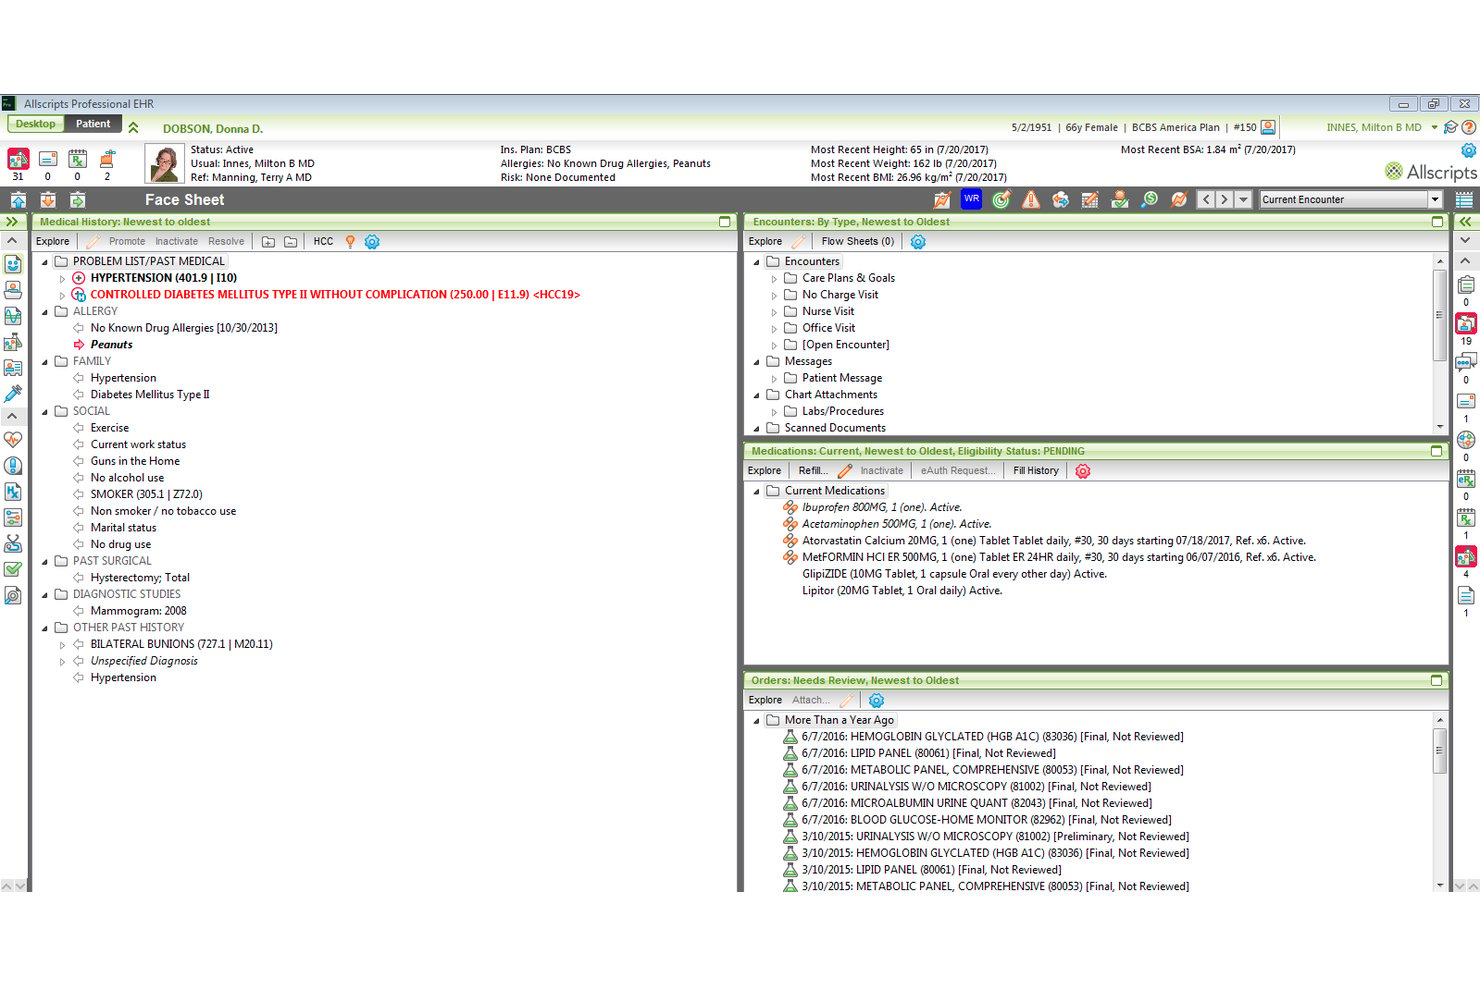Open dropdown arrow next to navigation arrows
The image size is (1480, 987).
[x=1243, y=199]
